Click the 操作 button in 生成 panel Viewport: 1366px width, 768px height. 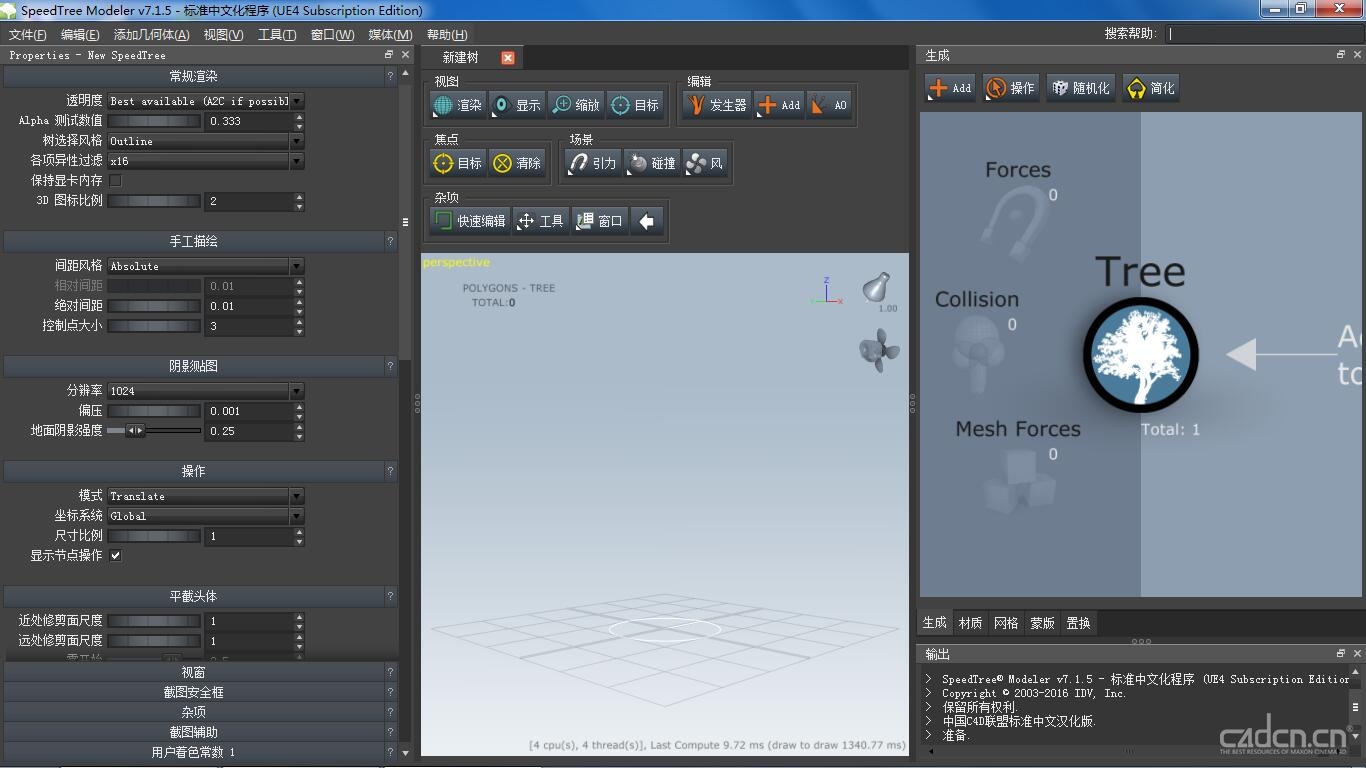pos(1010,88)
